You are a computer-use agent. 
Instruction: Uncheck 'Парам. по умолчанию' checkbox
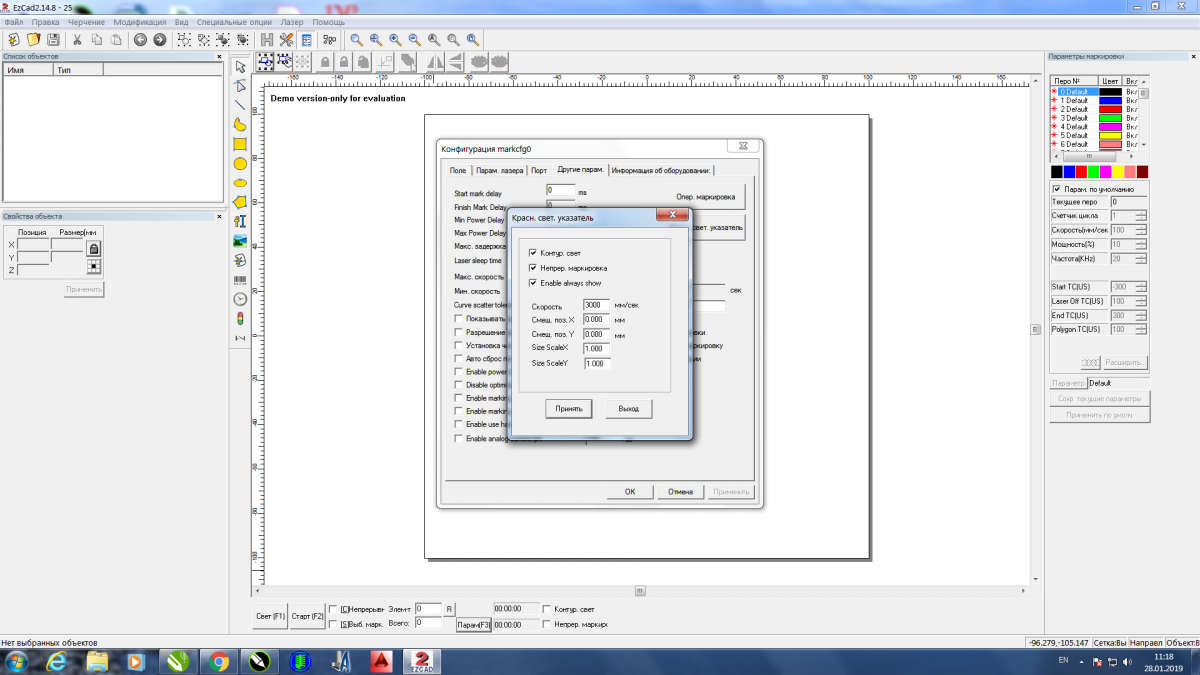click(x=1057, y=188)
